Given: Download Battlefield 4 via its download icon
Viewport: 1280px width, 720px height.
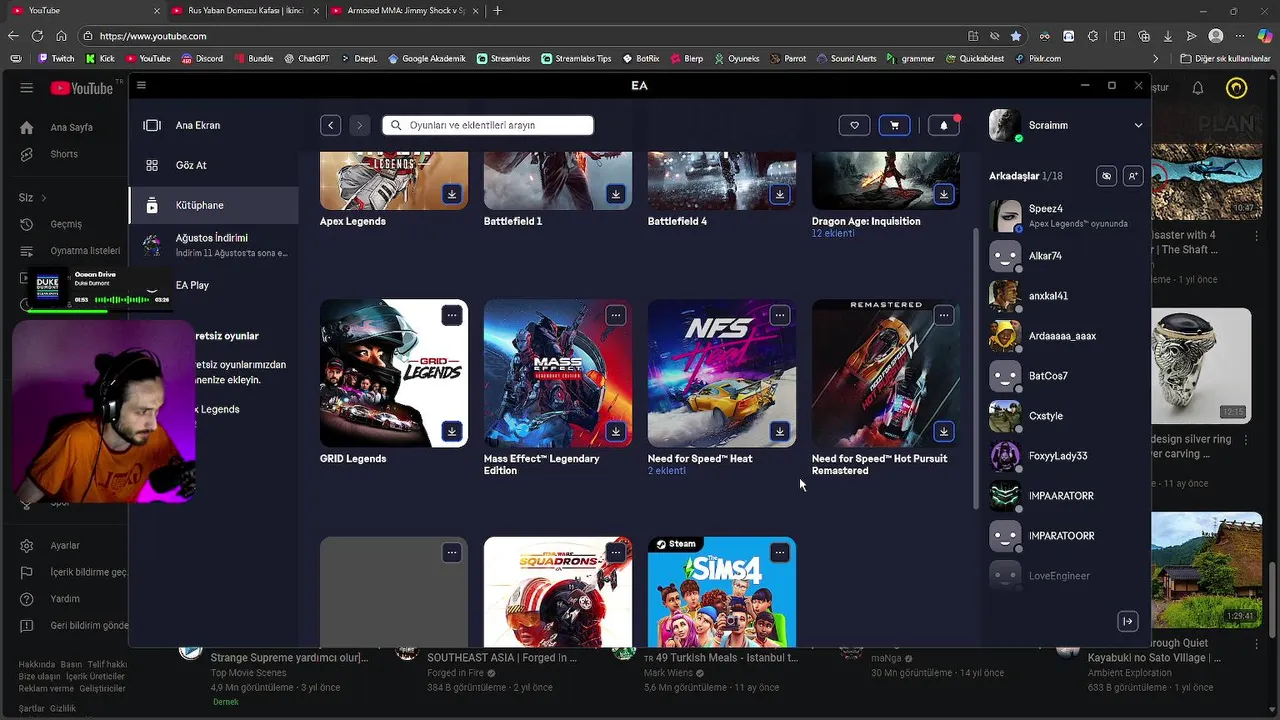Looking at the screenshot, I should coord(780,194).
